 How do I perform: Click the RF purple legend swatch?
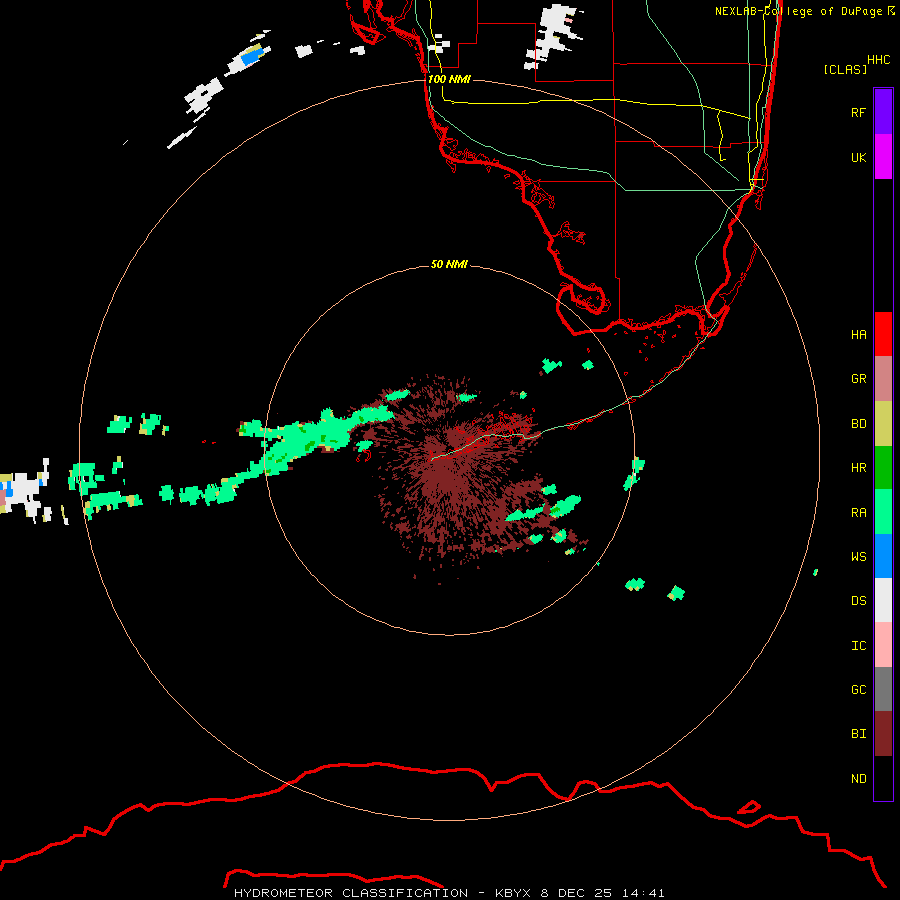[x=883, y=112]
